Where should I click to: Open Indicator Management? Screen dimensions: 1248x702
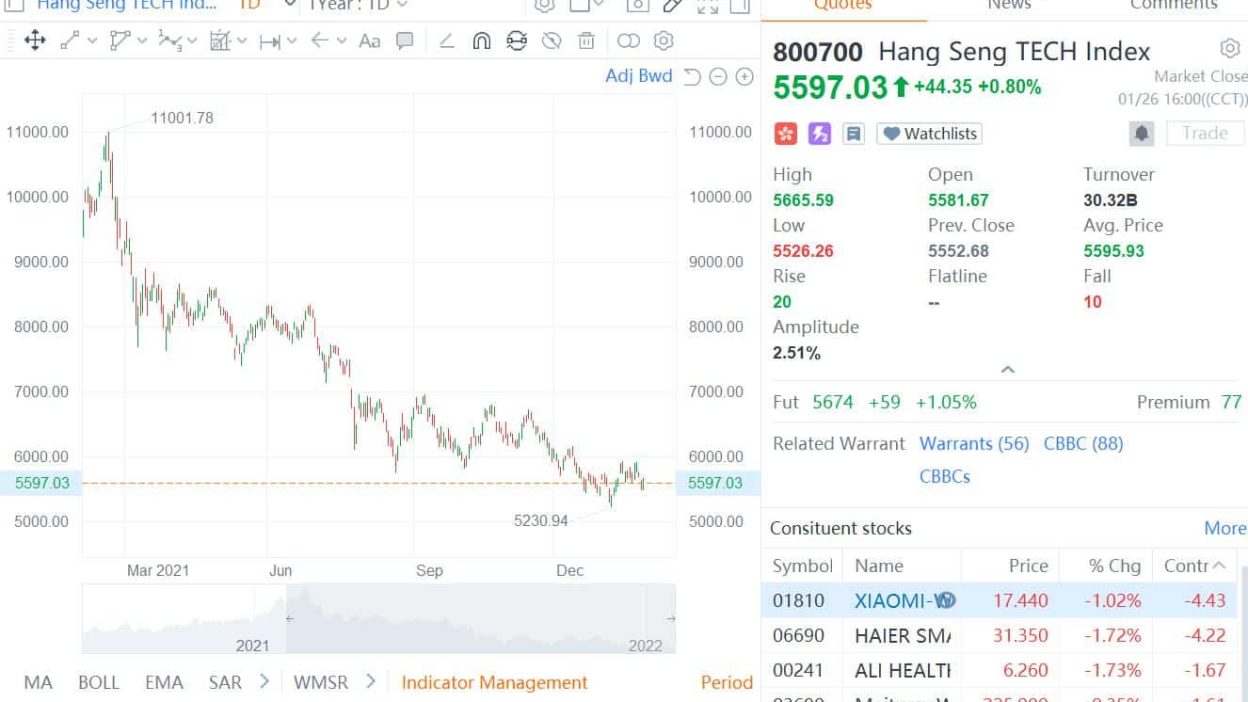pos(494,683)
